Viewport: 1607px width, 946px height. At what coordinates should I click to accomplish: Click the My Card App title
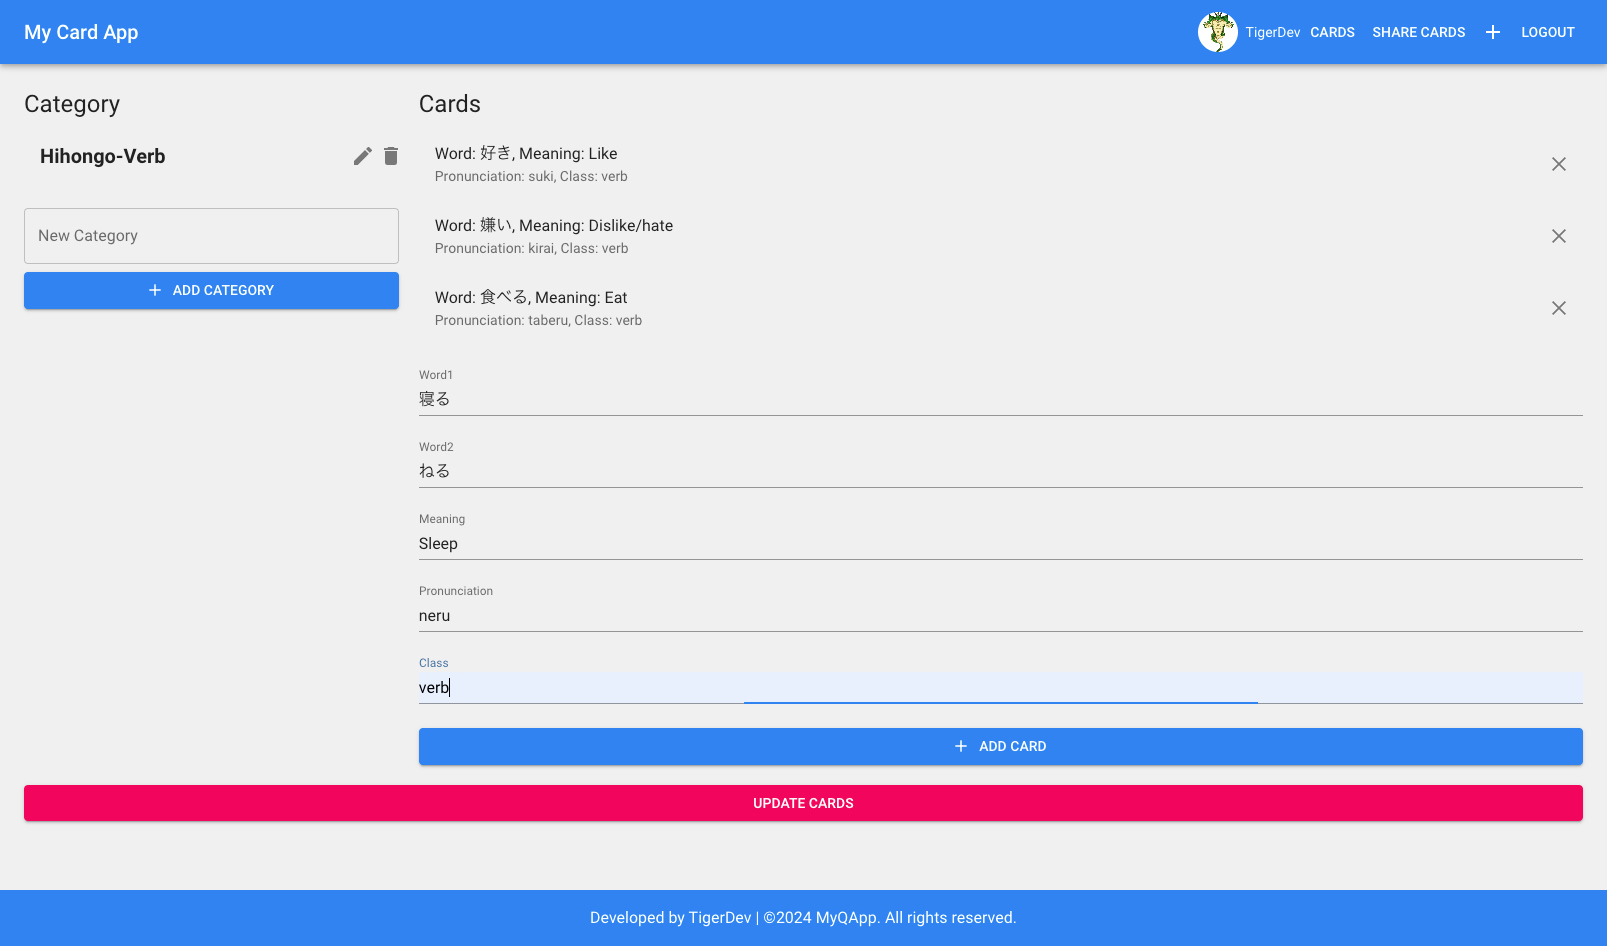coord(80,32)
